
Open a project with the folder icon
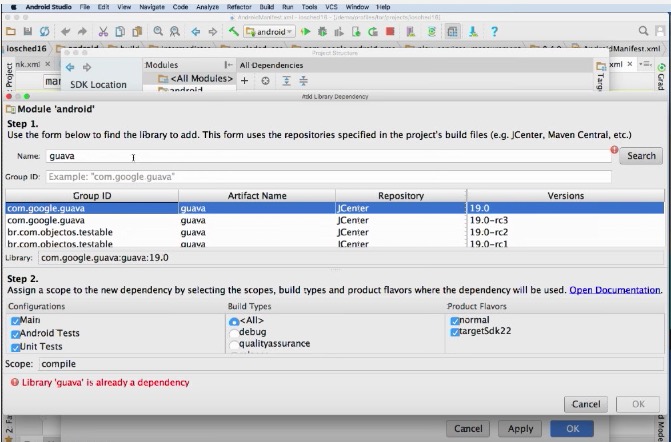pos(11,32)
